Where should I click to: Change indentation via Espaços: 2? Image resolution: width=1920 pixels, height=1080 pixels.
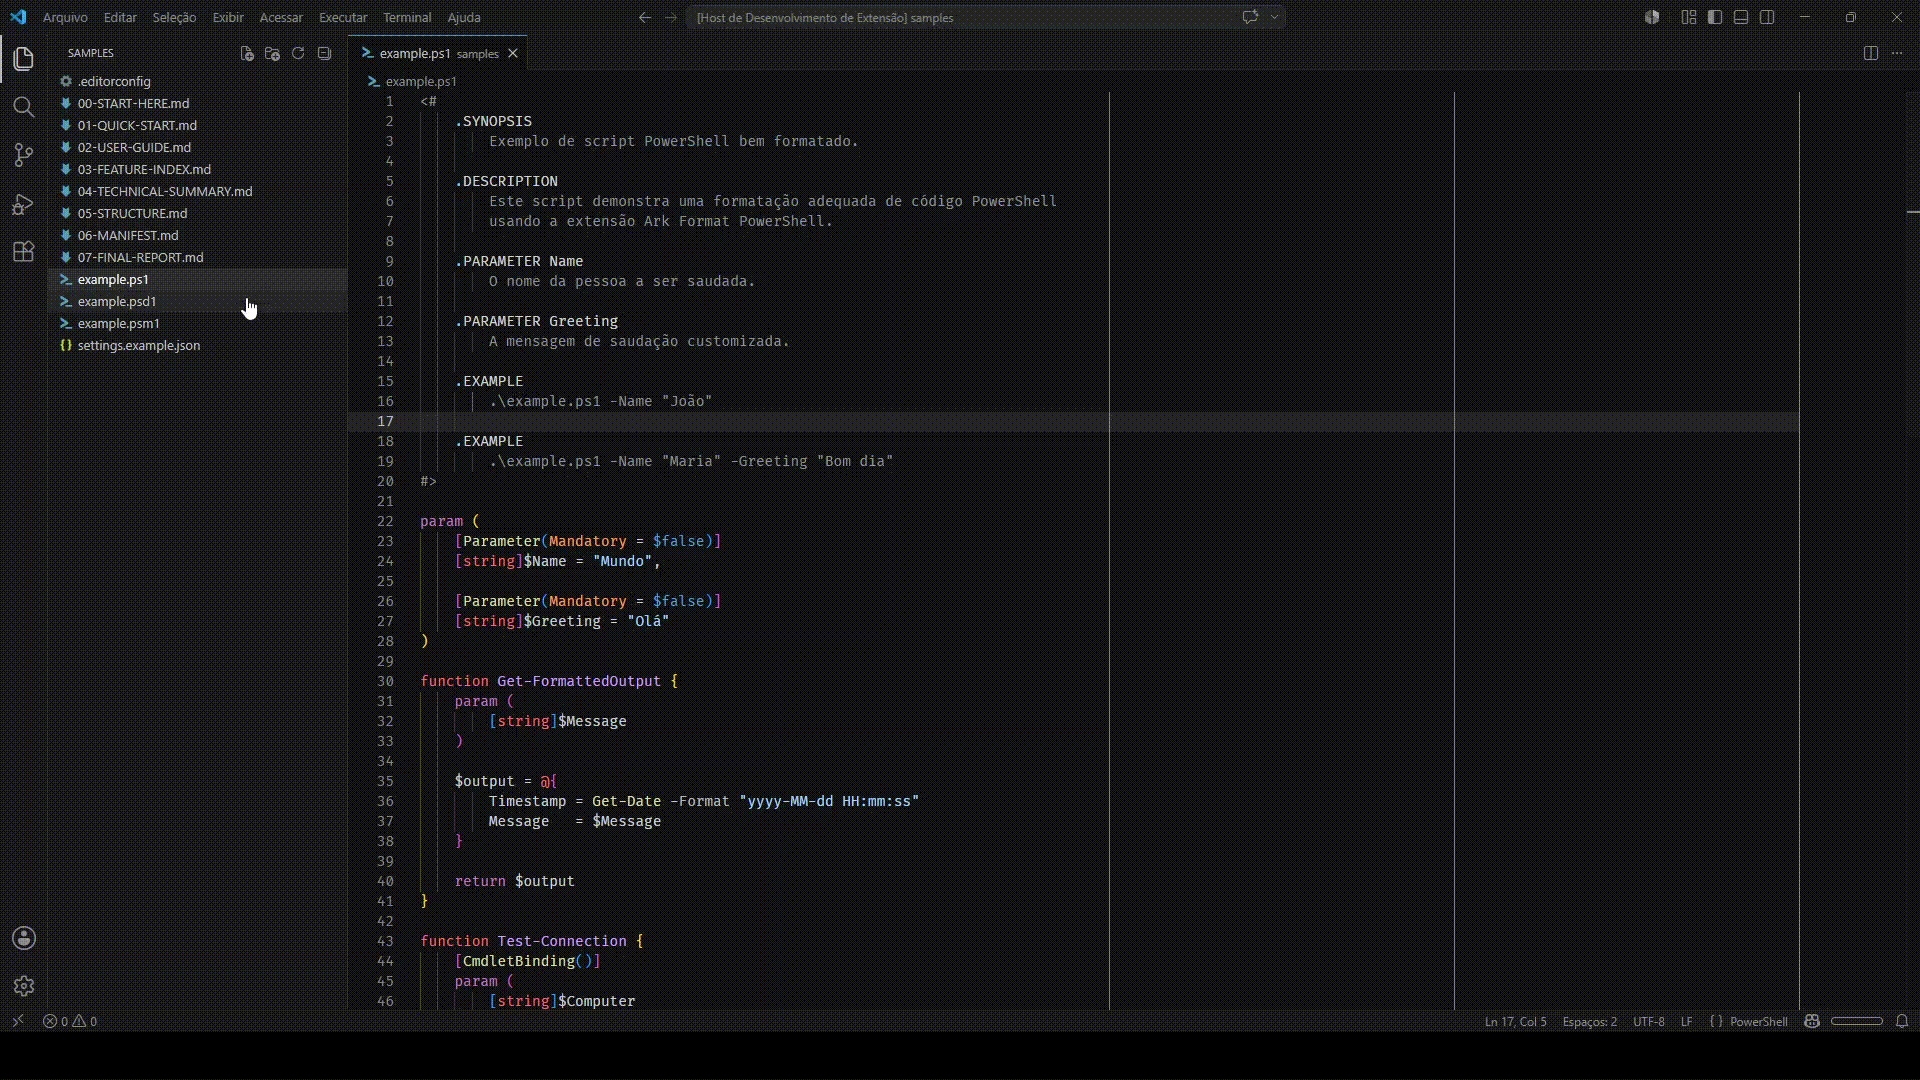(1589, 1021)
